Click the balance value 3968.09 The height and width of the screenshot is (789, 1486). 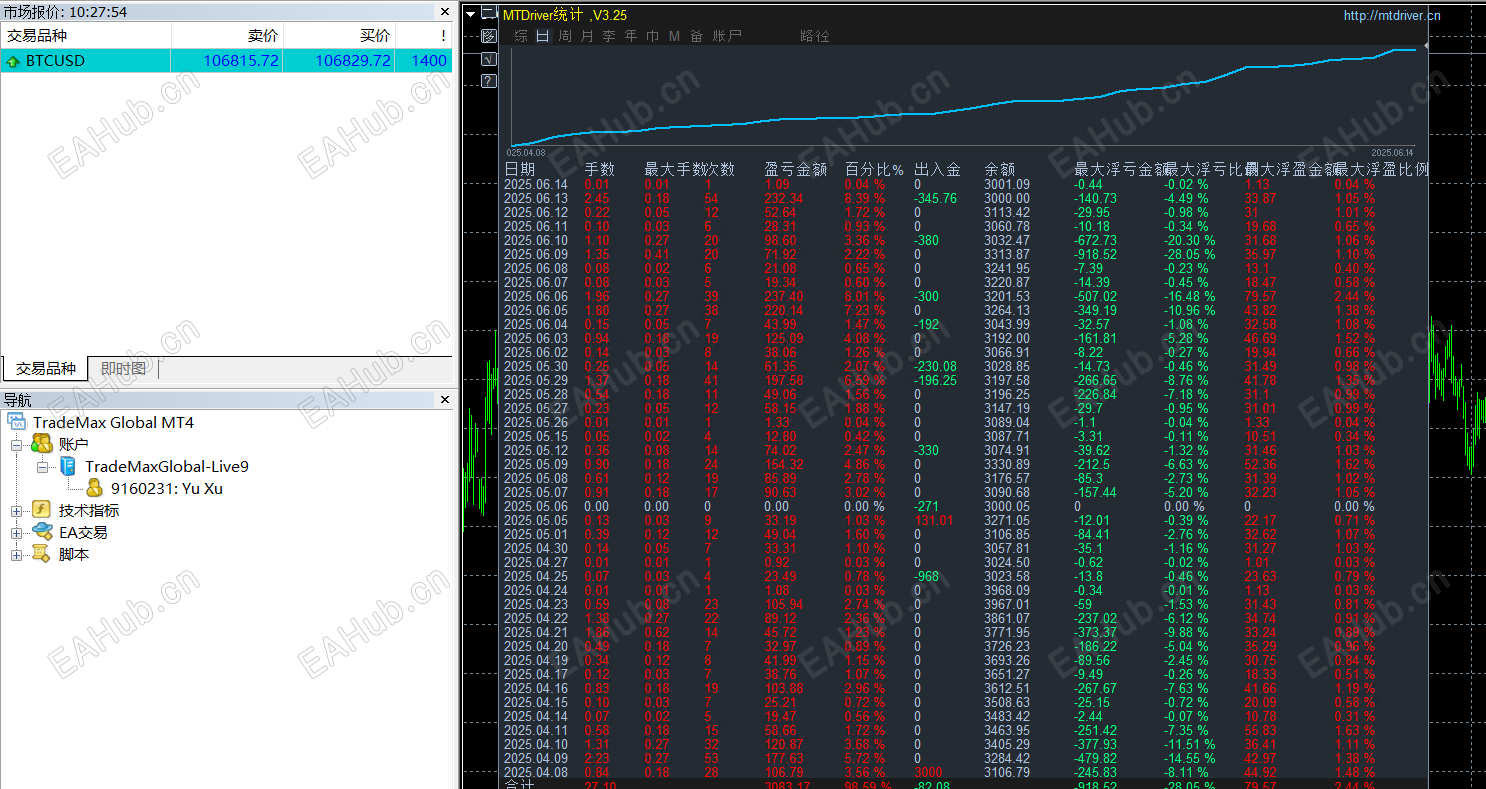coord(1007,590)
